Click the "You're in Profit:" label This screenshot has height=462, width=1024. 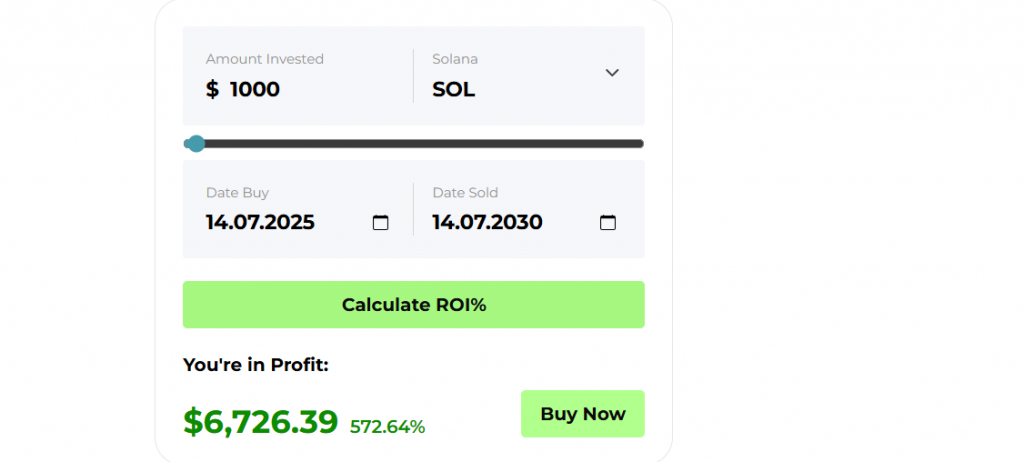tap(255, 365)
